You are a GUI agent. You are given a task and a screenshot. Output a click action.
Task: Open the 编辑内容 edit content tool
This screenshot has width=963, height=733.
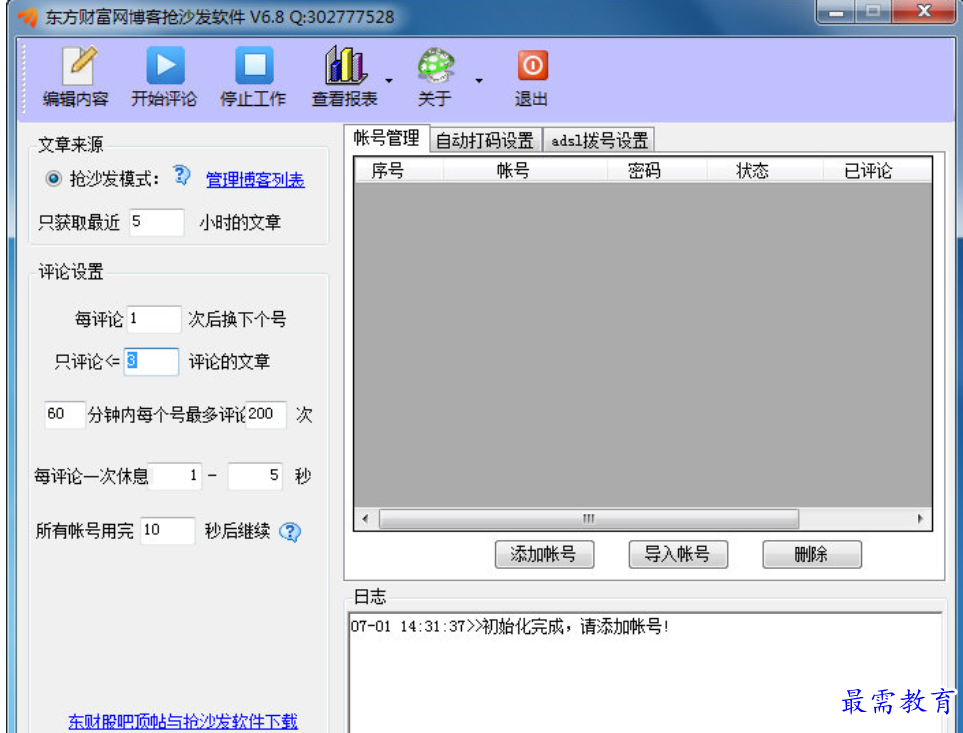point(76,77)
